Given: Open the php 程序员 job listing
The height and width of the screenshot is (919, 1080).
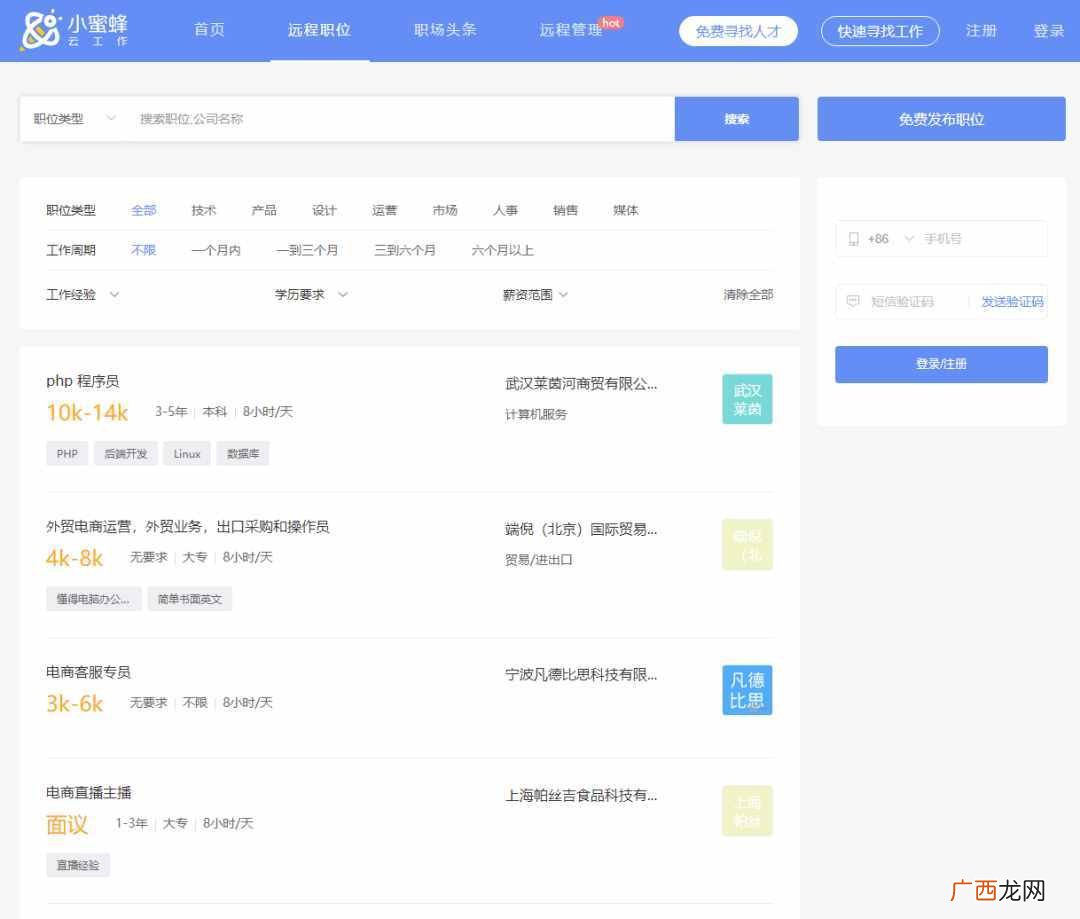Looking at the screenshot, I should (x=82, y=381).
